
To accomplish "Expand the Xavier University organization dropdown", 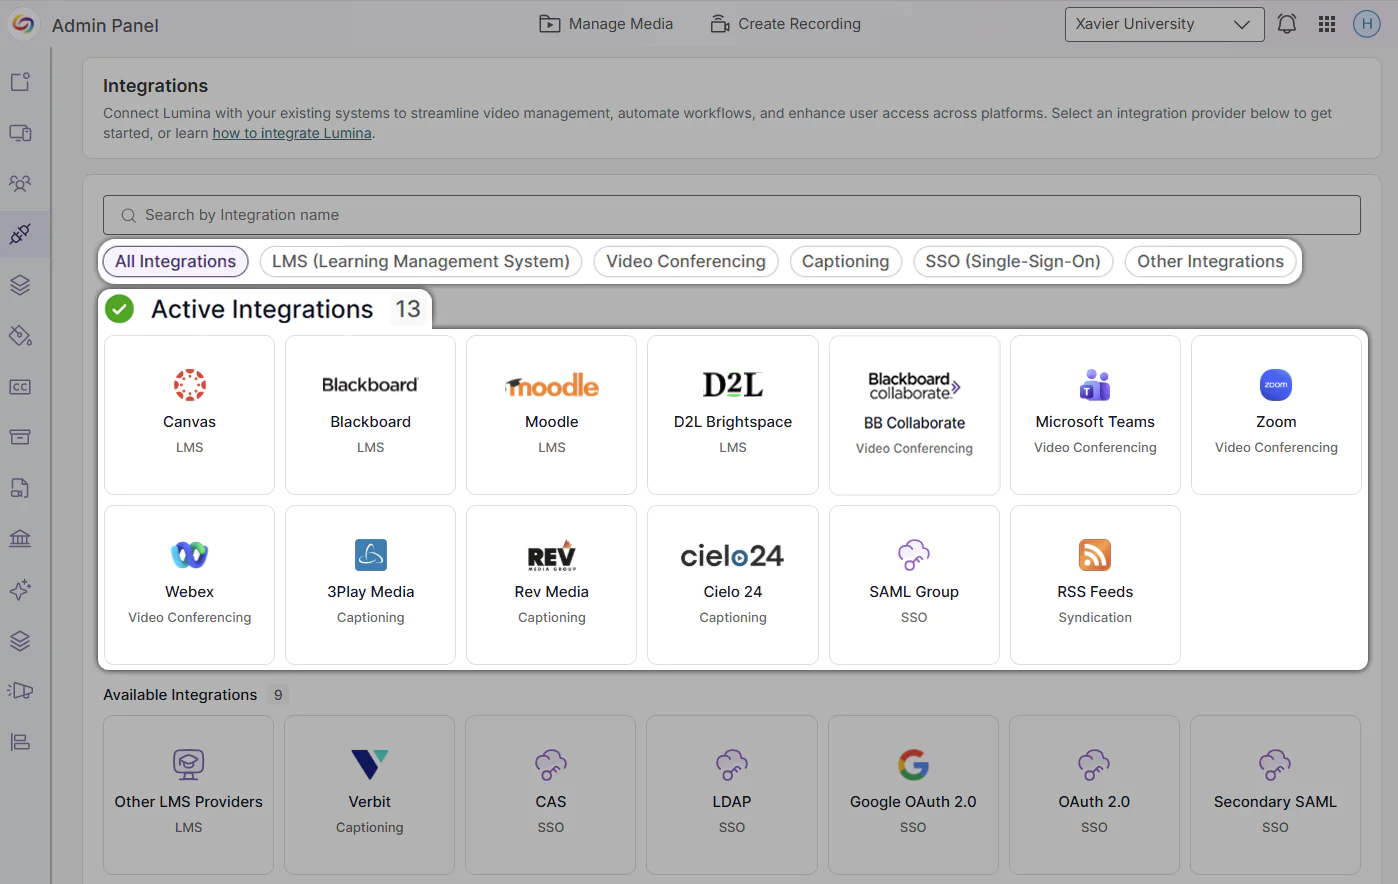I will tap(1165, 24).
